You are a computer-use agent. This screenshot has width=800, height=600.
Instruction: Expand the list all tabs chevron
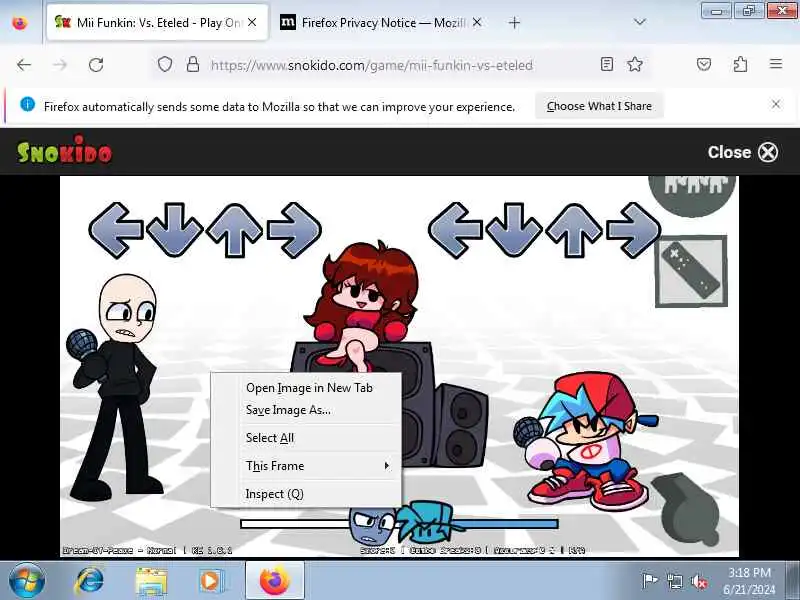pyautogui.click(x=640, y=22)
